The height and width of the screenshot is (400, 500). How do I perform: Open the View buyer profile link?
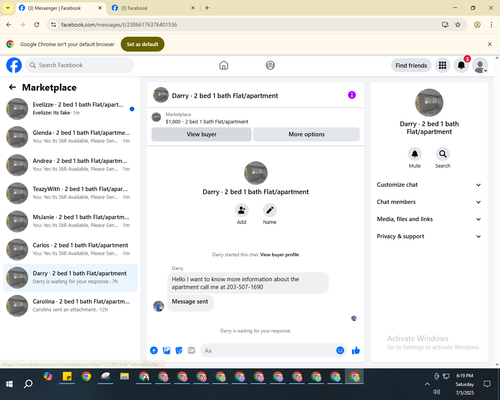(x=279, y=255)
